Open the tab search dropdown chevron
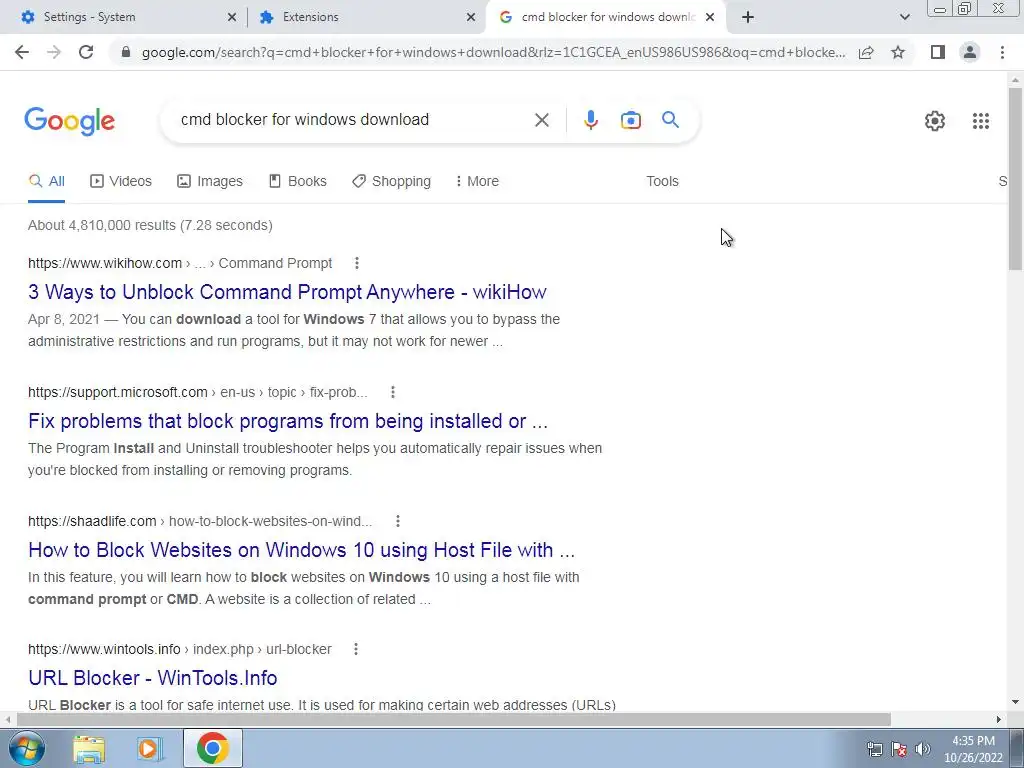Screen dimensions: 1024x768 904,18
